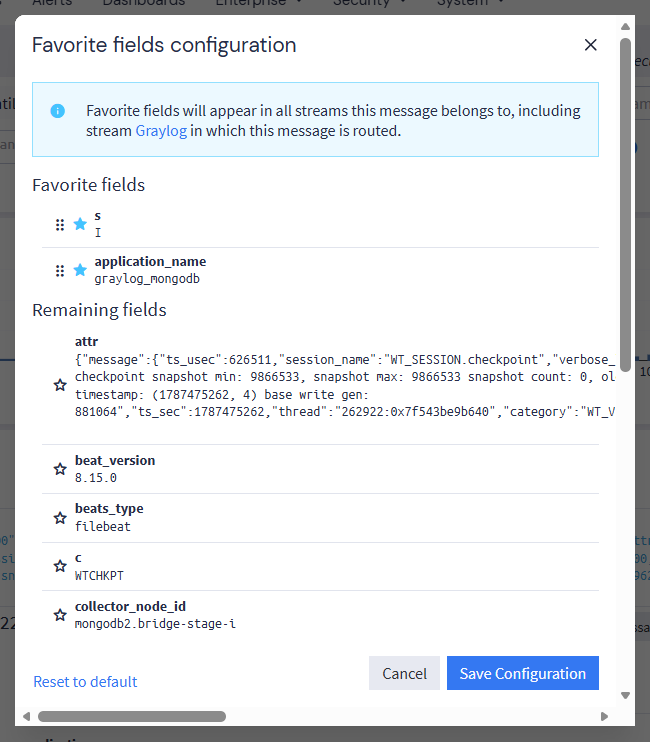Select the collector_node_id label
This screenshot has height=742, width=650.
131,606
